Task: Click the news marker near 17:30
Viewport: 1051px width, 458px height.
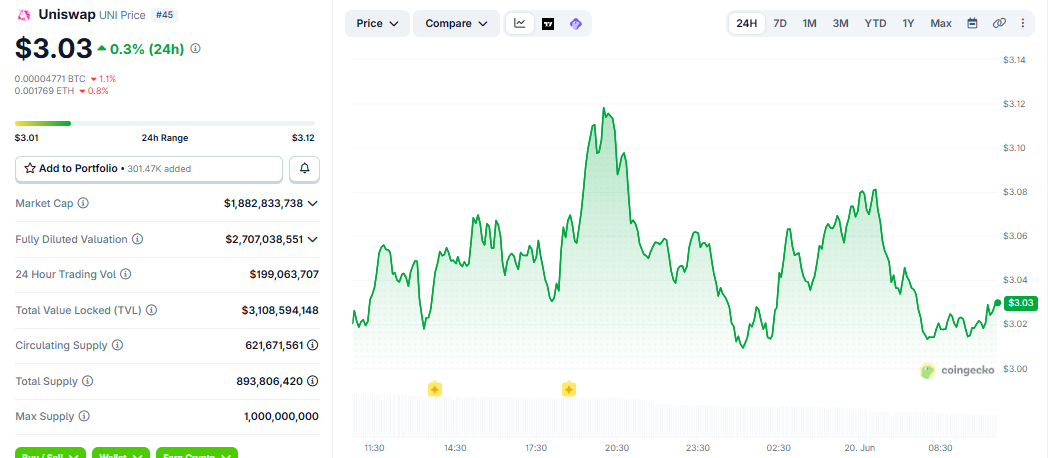Action: click(x=569, y=389)
